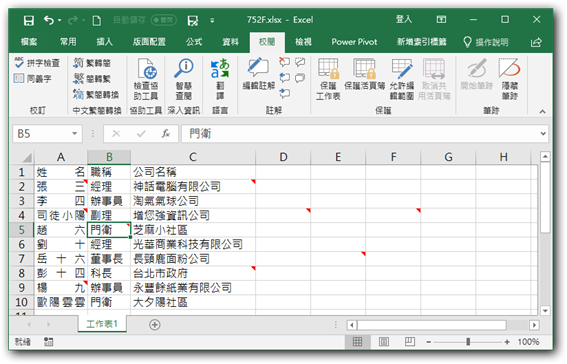Click the Select All corner triangle
Image resolution: width=567 pixels, height=364 pixels.
pyautogui.click(x=26, y=158)
